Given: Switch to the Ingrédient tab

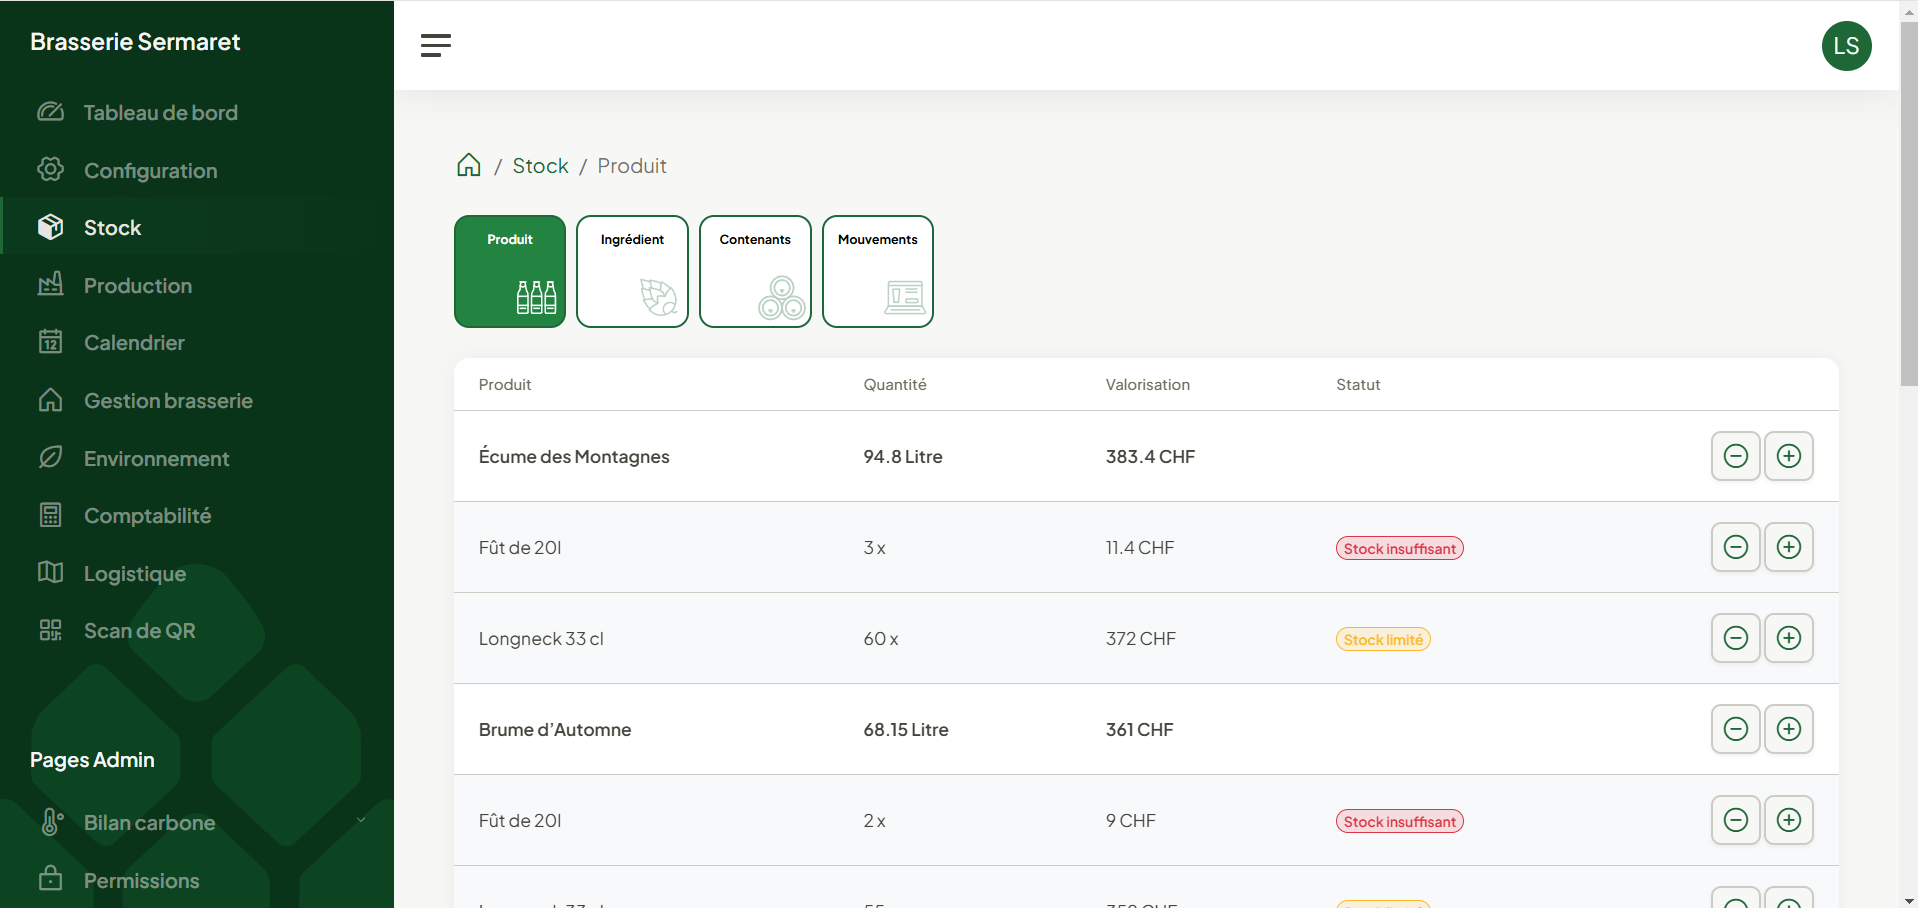Looking at the screenshot, I should click(632, 271).
